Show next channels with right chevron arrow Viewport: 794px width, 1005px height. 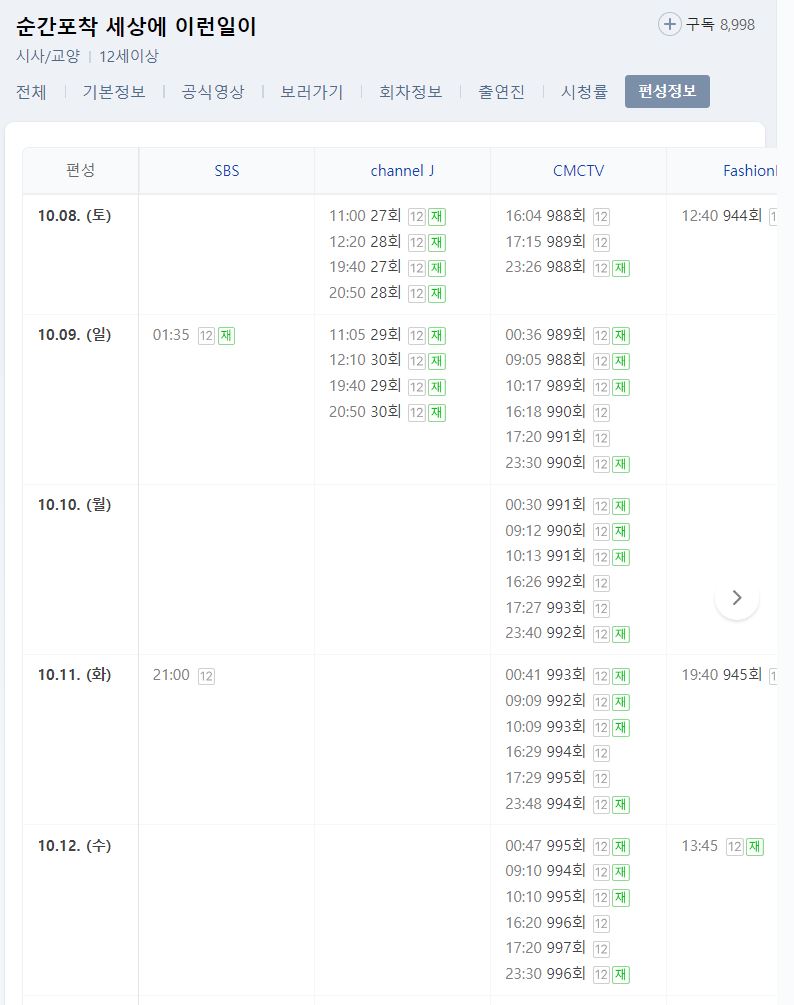point(737,597)
